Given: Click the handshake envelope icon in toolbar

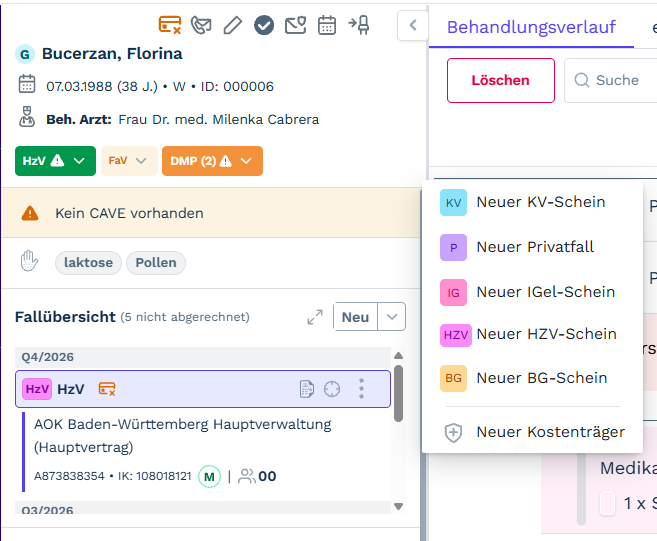Looking at the screenshot, I should point(201,25).
